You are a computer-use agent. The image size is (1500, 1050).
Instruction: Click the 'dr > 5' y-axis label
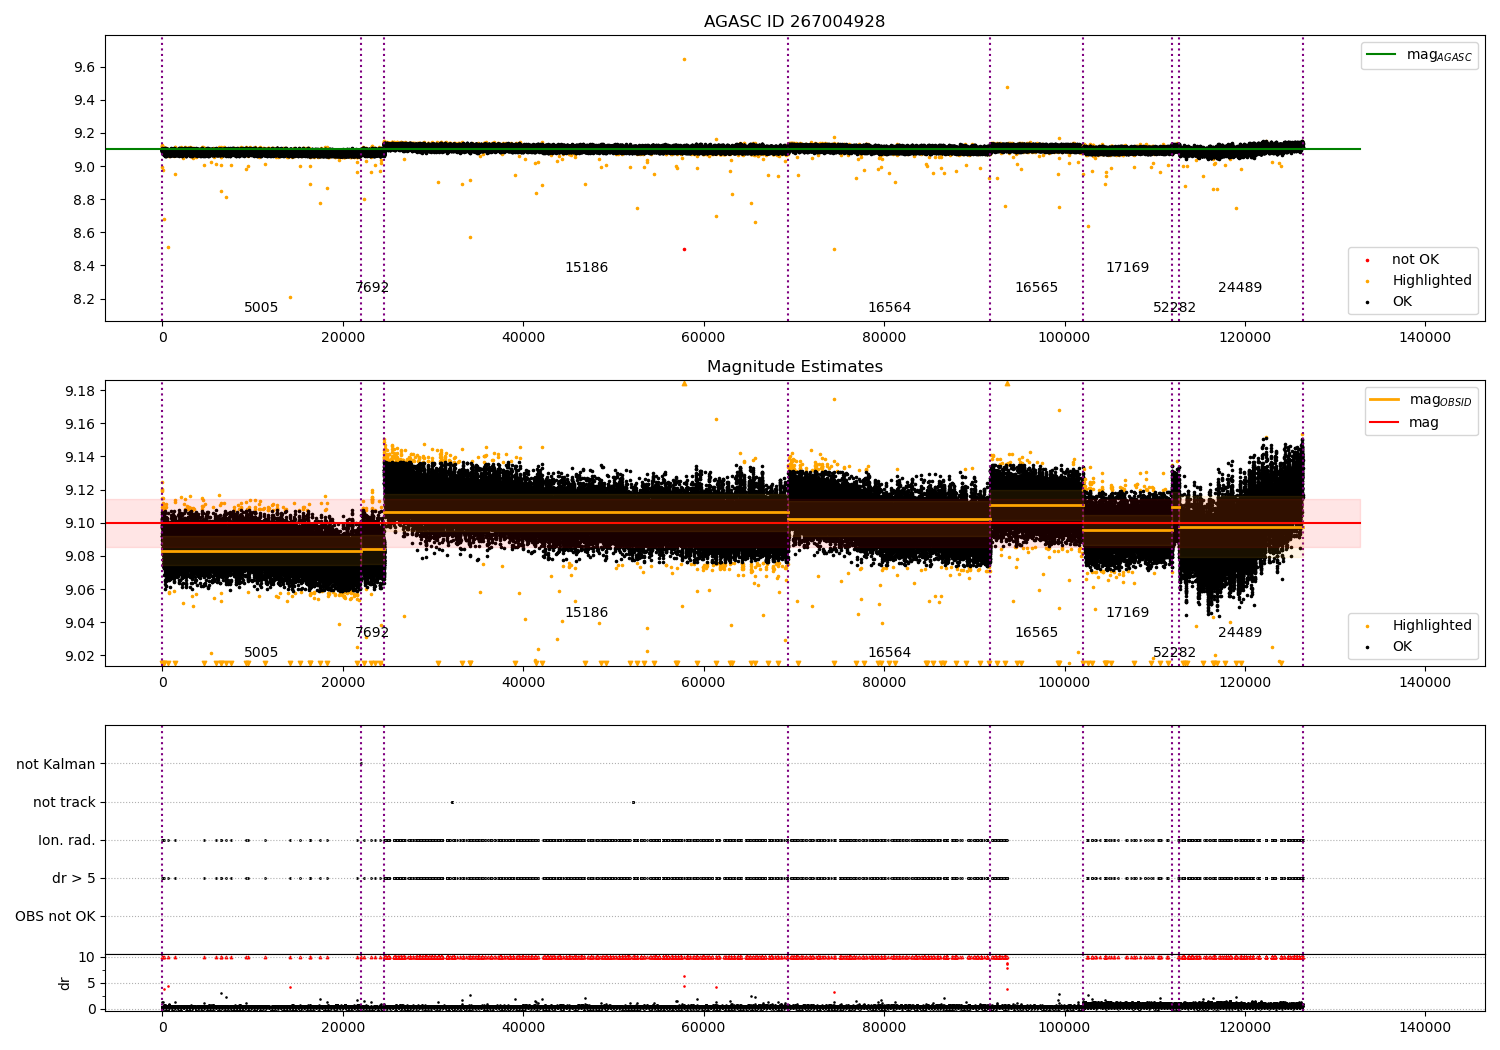coord(74,878)
